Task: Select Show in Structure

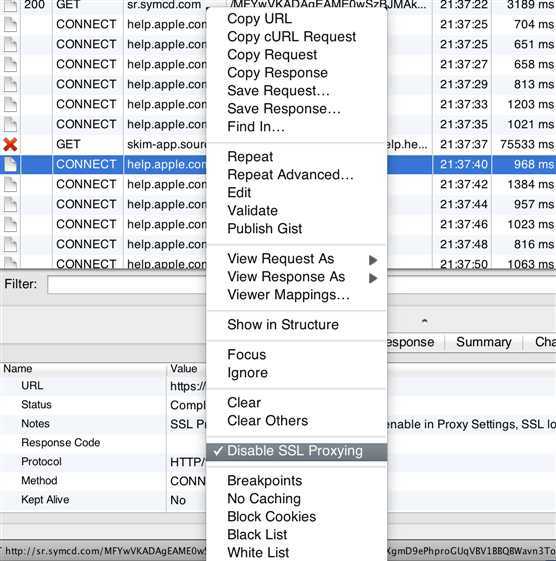Action: (283, 325)
